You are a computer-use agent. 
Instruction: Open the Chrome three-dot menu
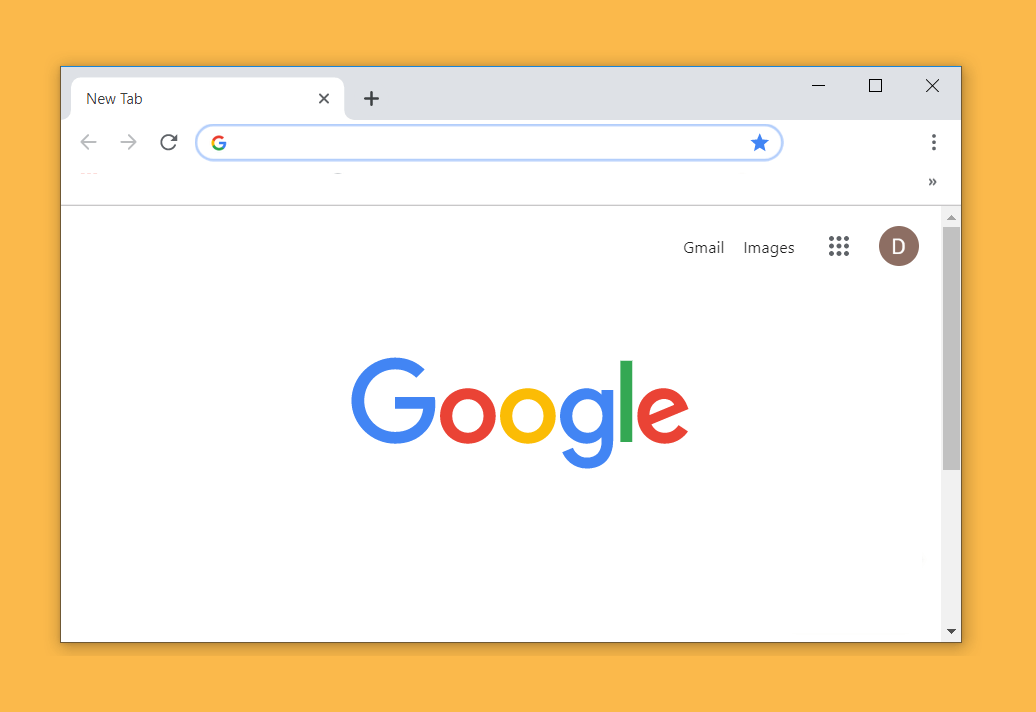[x=934, y=142]
